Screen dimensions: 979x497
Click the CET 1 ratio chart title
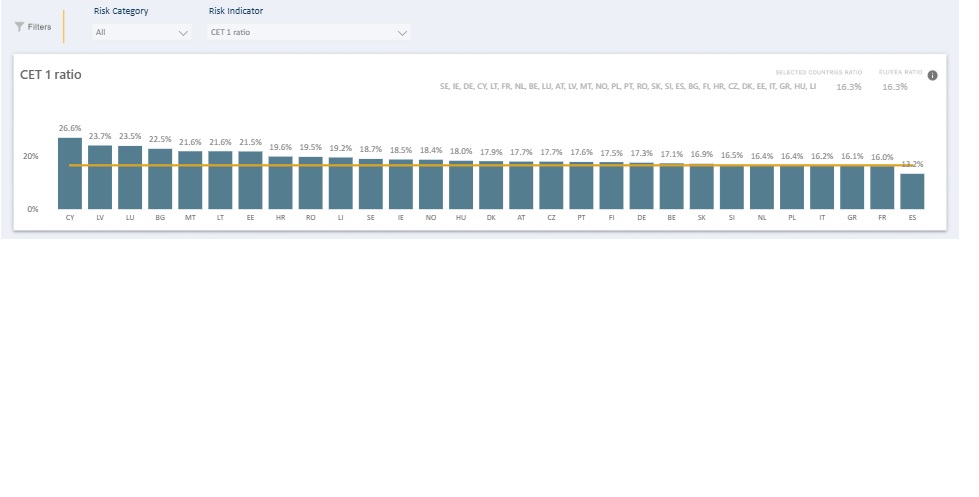pyautogui.click(x=51, y=75)
